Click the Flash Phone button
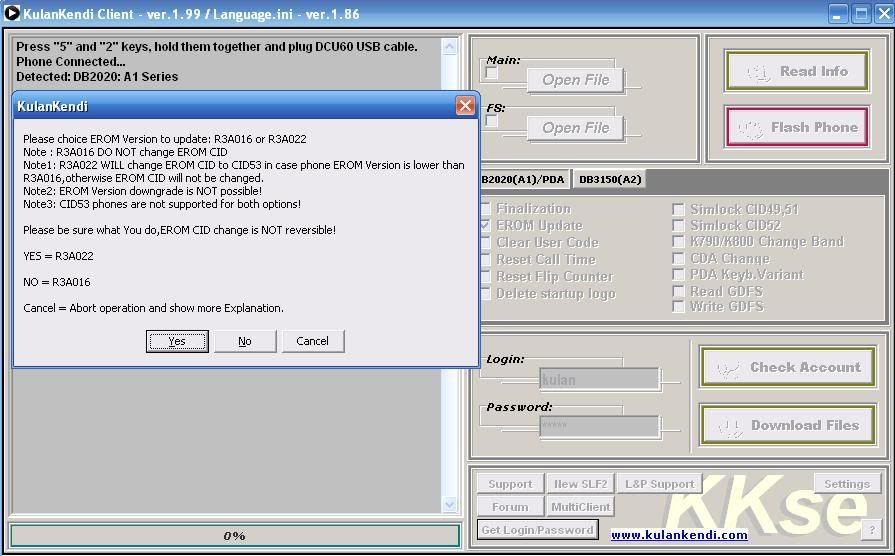This screenshot has height=556, width=895. tap(797, 127)
